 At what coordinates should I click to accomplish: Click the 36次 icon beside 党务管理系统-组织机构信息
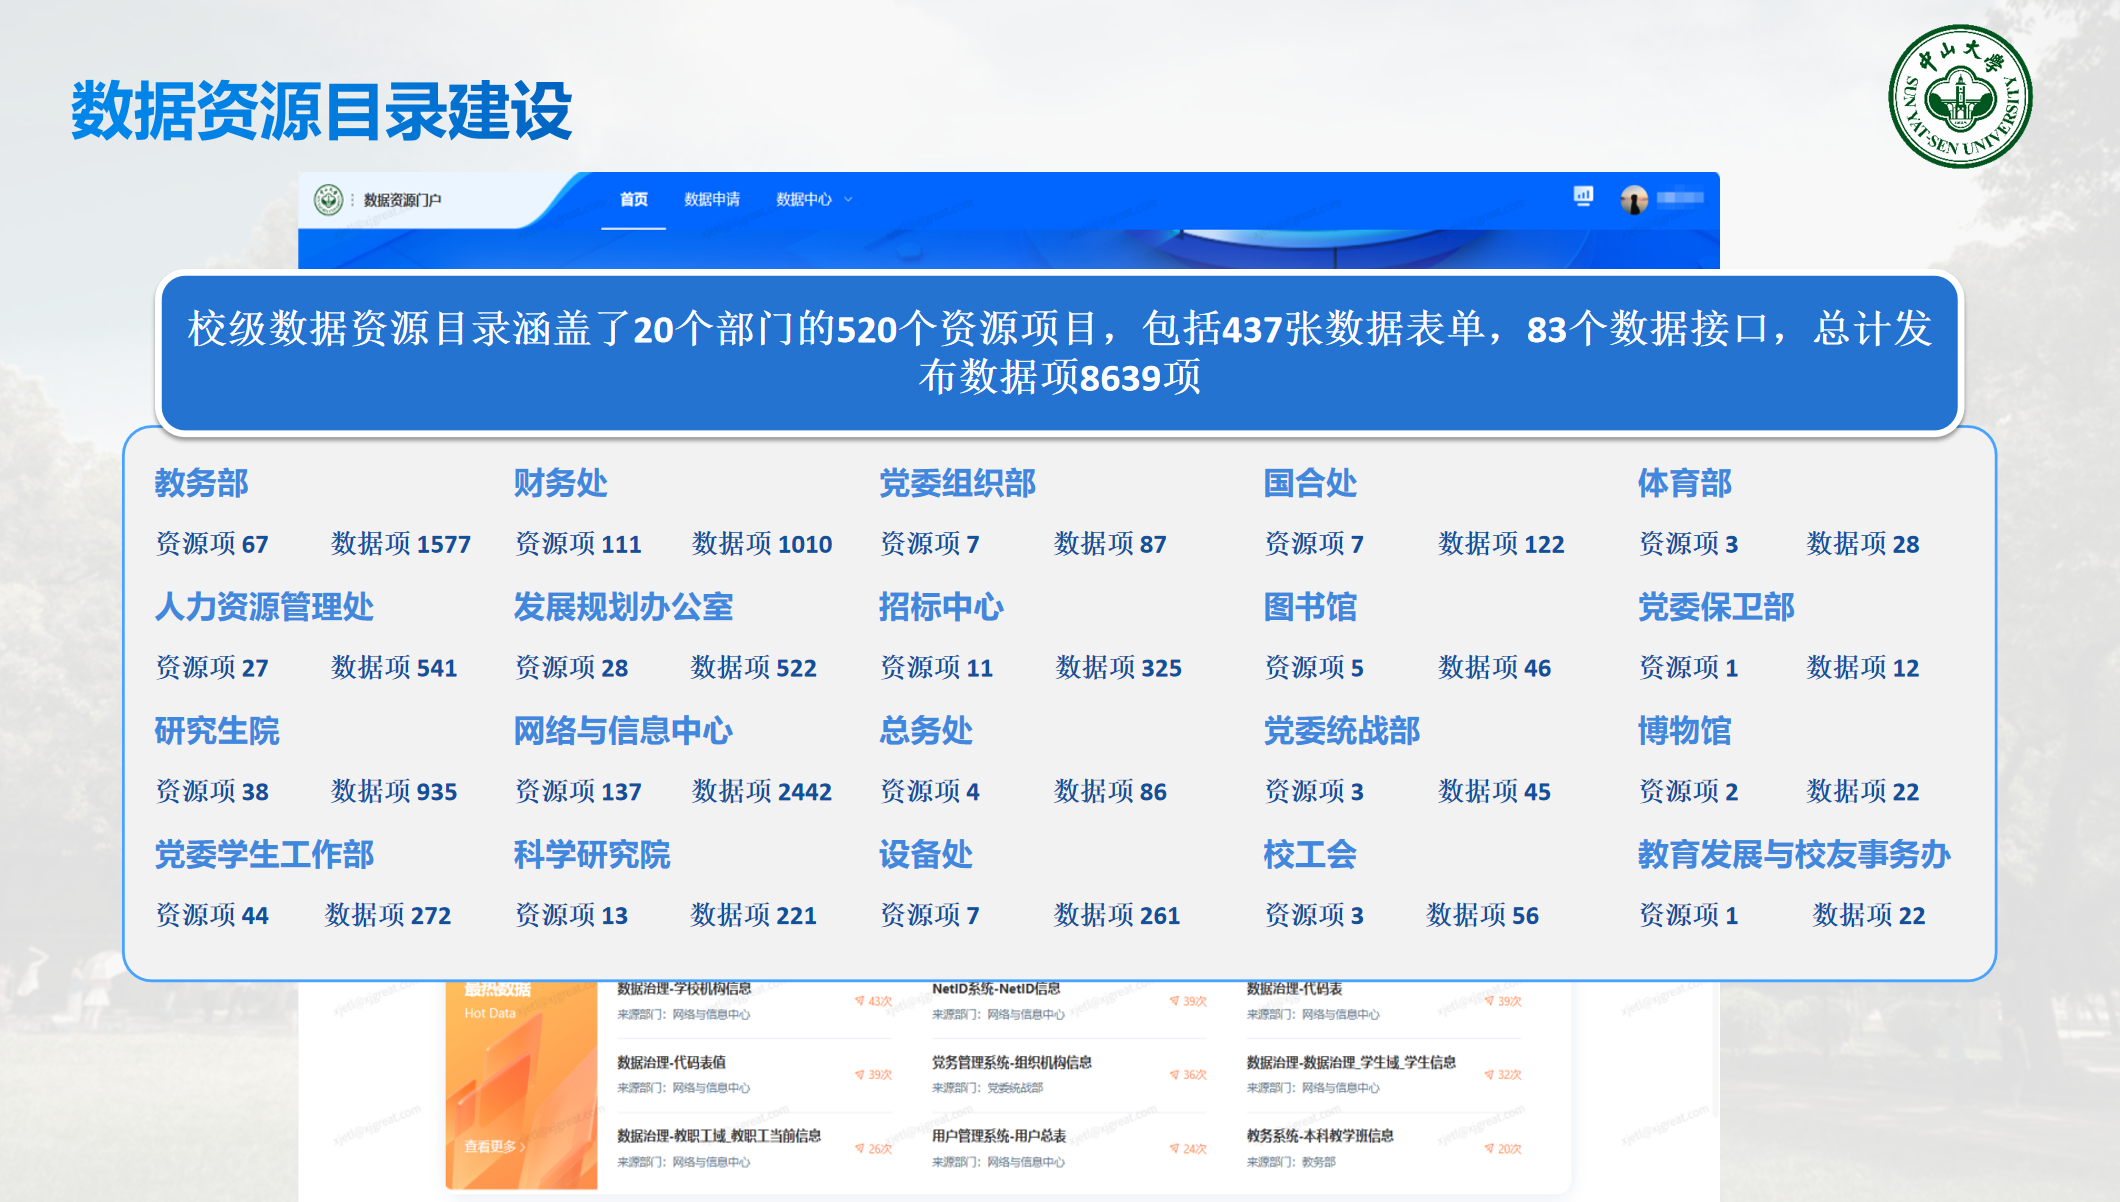[1174, 1075]
